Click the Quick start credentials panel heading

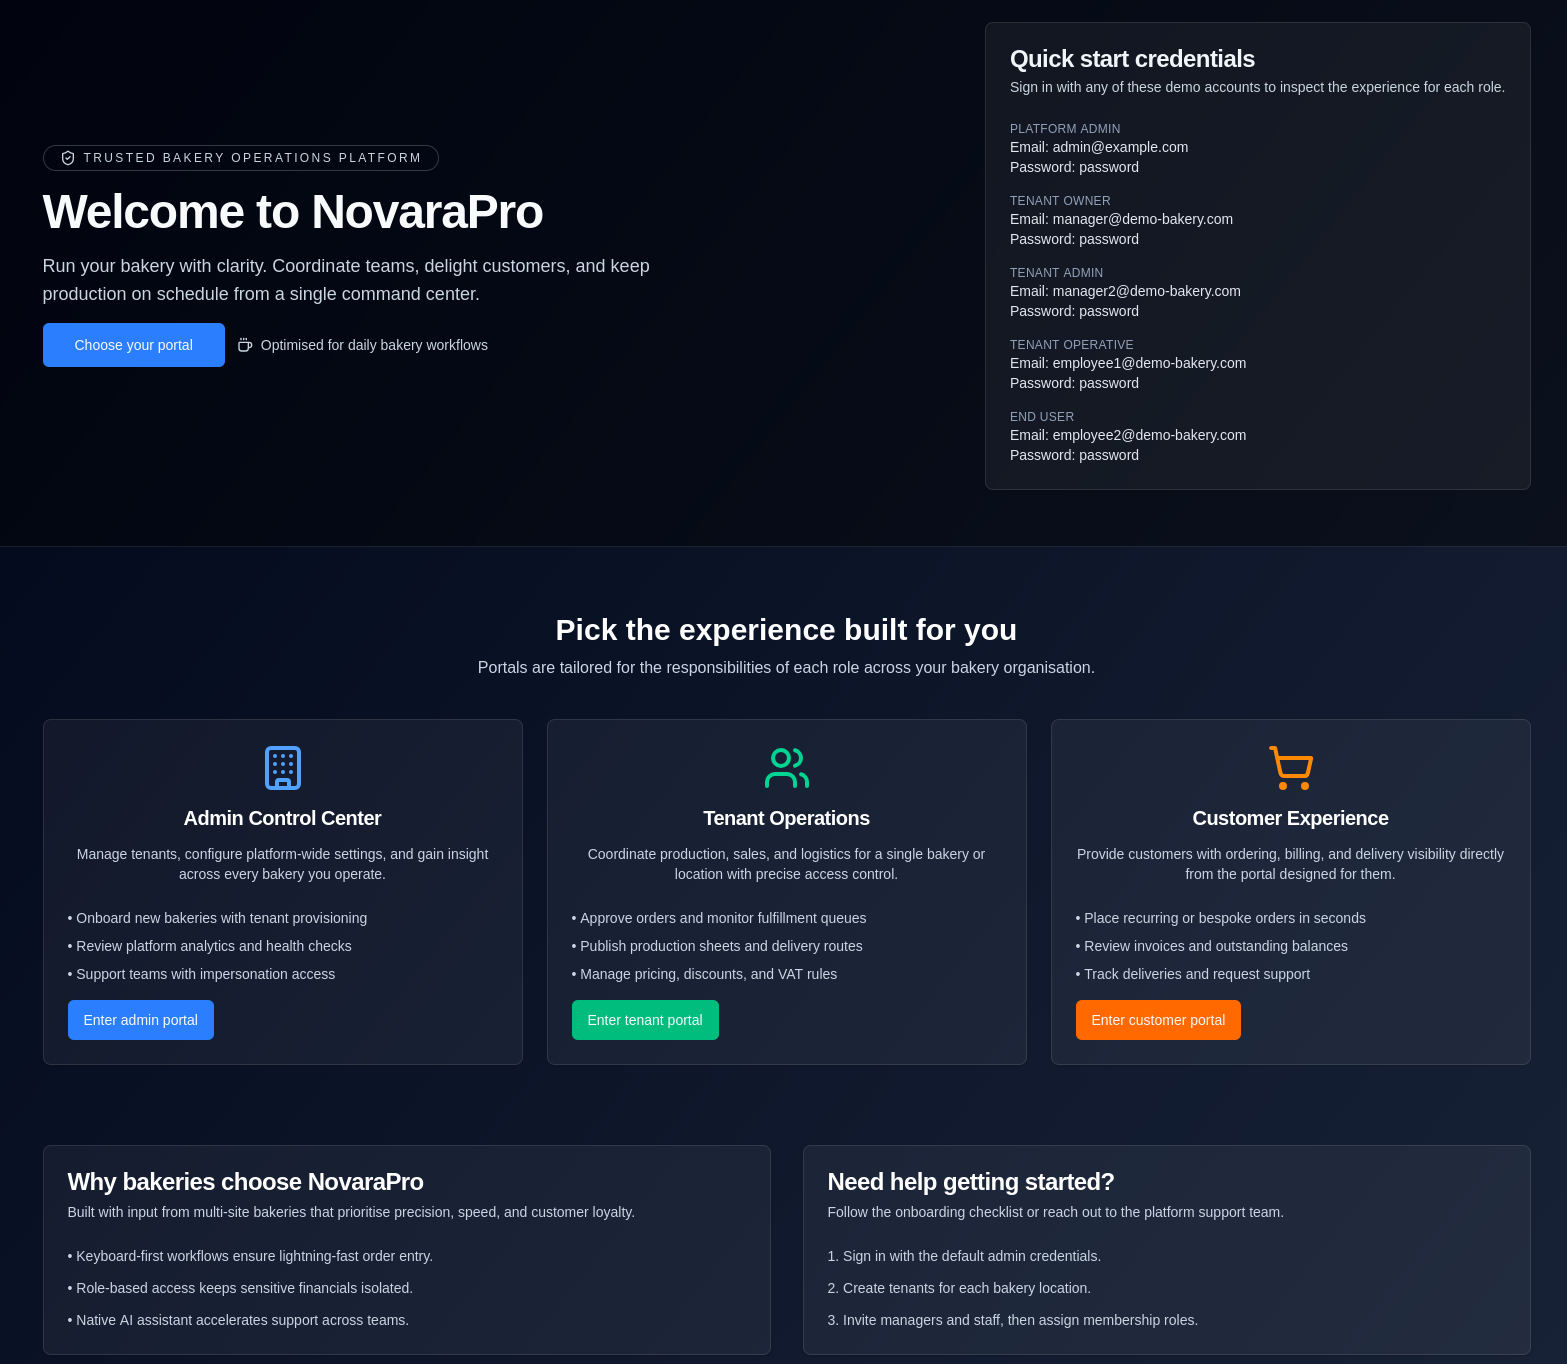click(1132, 59)
